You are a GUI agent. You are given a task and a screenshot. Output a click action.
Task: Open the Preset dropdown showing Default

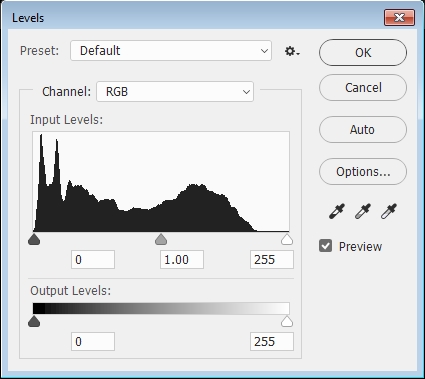[171, 51]
